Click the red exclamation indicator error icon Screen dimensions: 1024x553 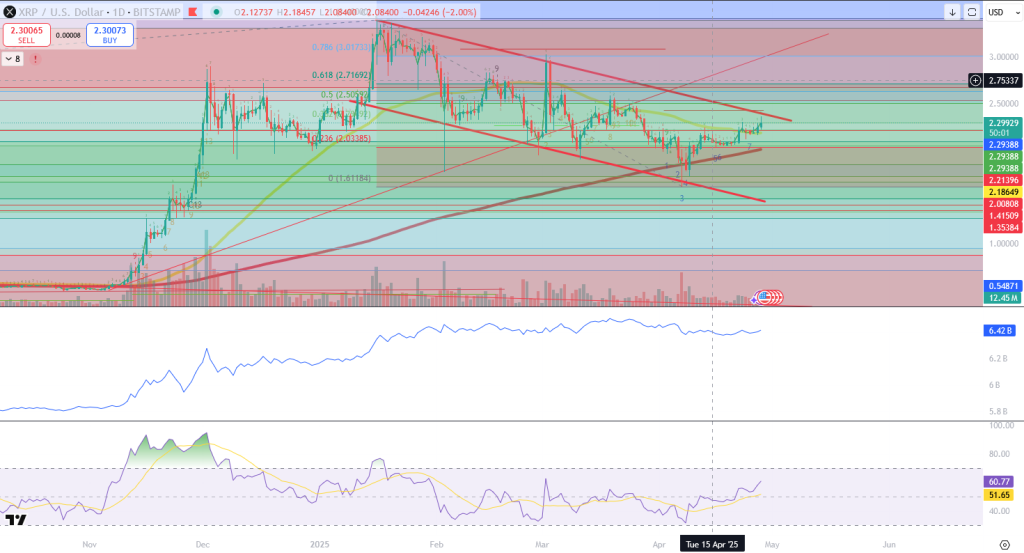[35, 59]
